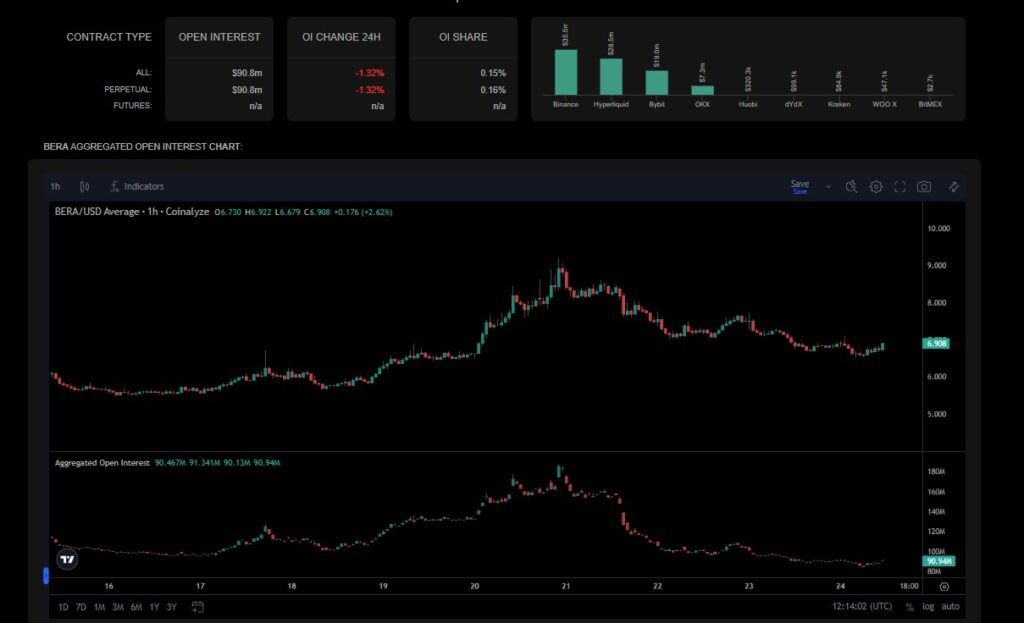Click the Save chart layout button

tap(800, 187)
